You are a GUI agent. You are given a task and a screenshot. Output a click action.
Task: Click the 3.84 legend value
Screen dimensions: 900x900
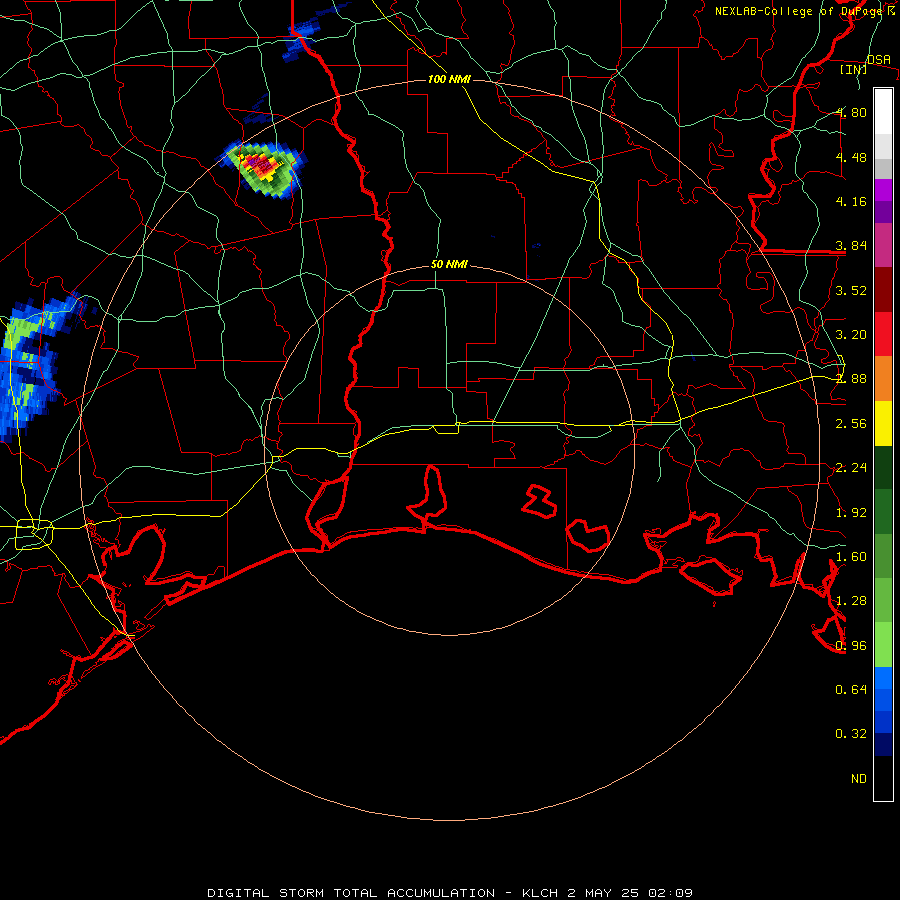tap(851, 246)
